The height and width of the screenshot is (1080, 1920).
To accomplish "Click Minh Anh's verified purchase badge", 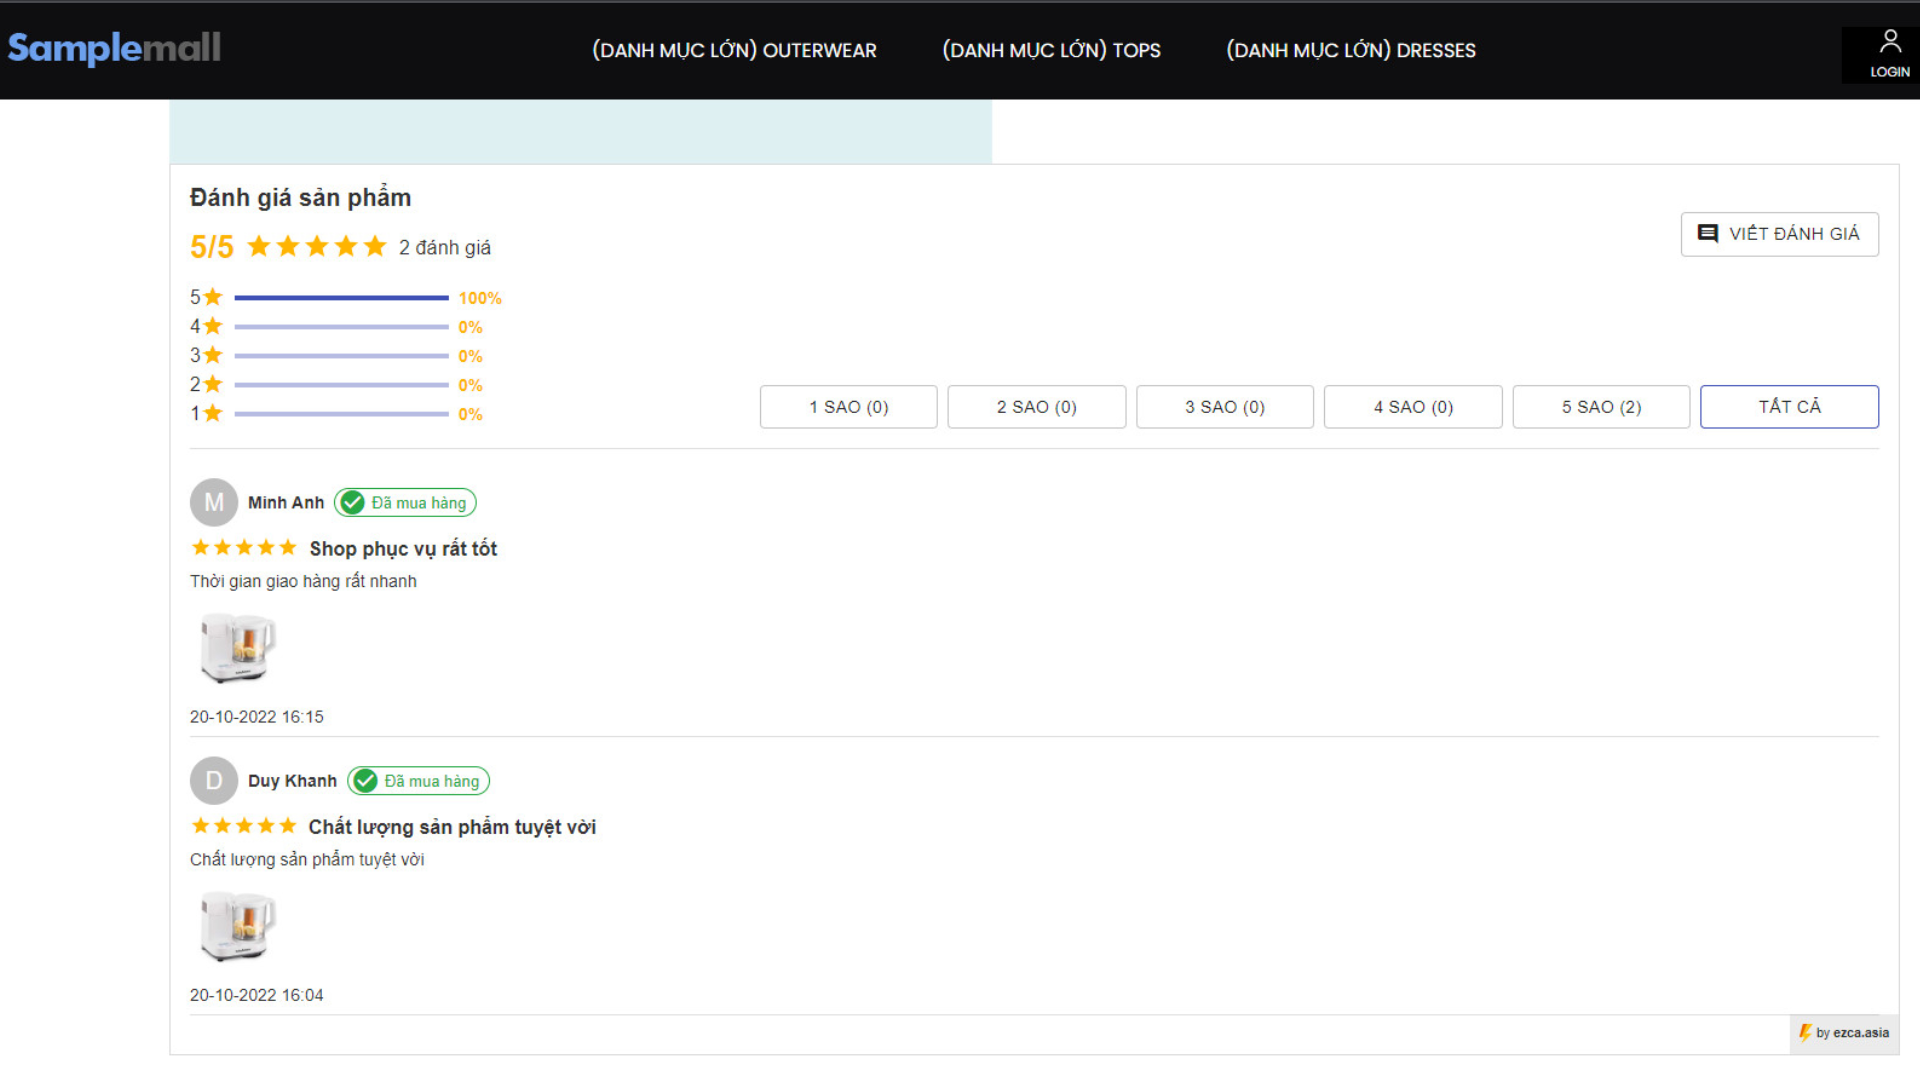I will (x=405, y=503).
